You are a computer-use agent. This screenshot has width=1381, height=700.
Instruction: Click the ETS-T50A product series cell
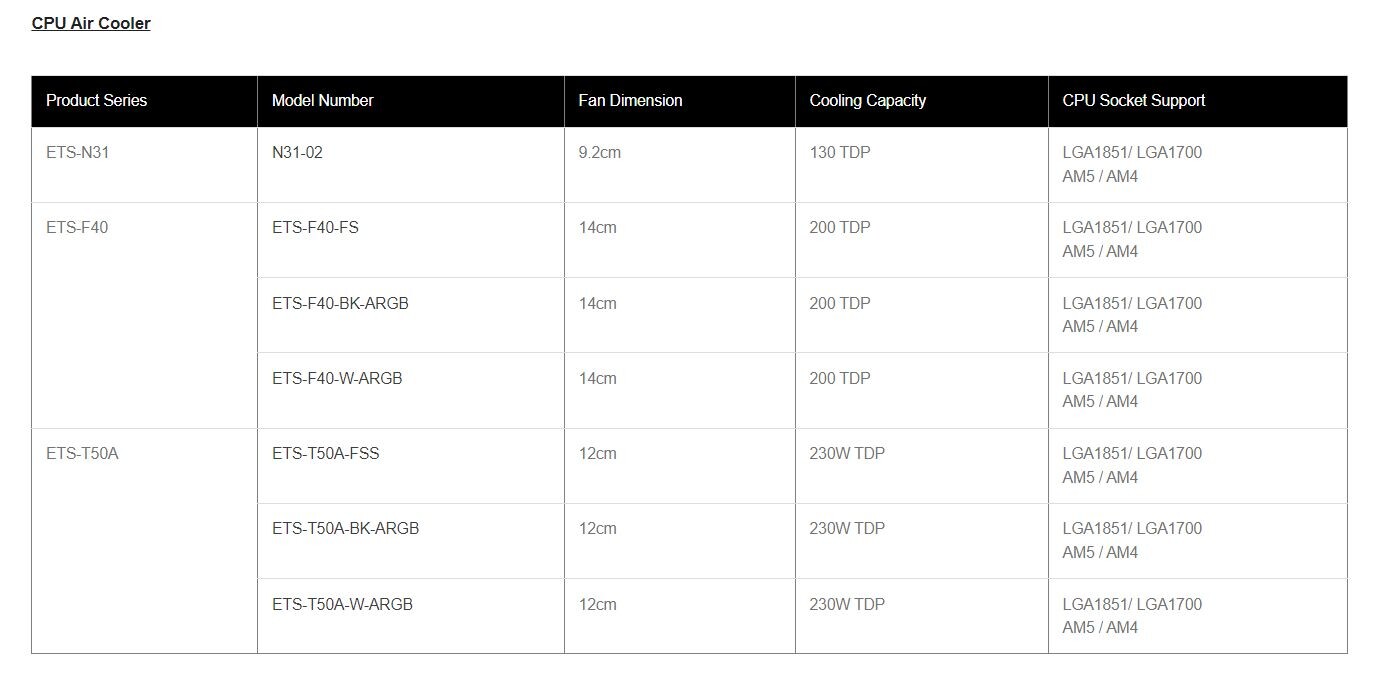(x=82, y=454)
